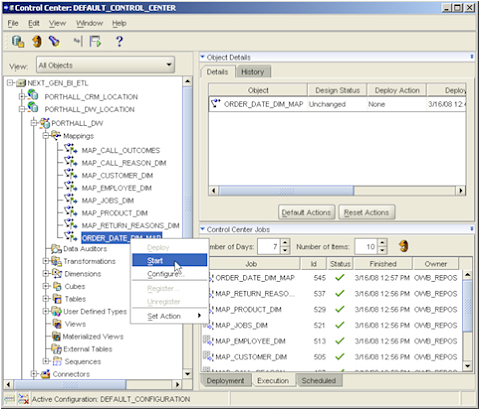Click refresh icon beside Number of Items
Viewport: 480px width, 410px height.
point(404,246)
